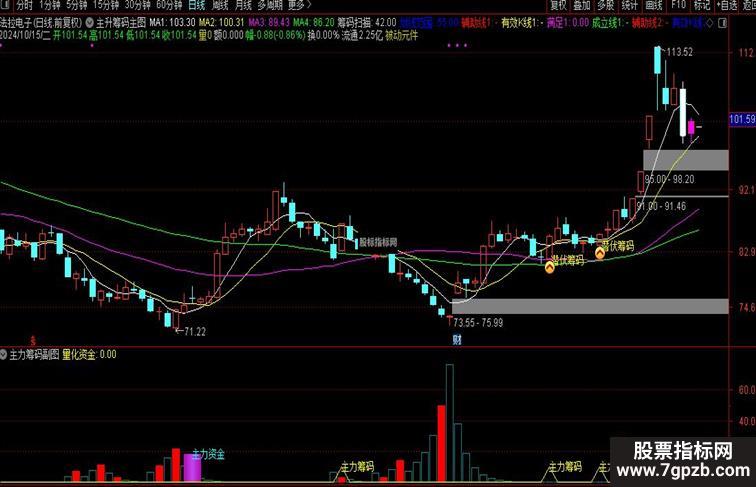Click the red $ marker at chart bottom
The width and height of the screenshot is (756, 487).
click(x=33, y=341)
